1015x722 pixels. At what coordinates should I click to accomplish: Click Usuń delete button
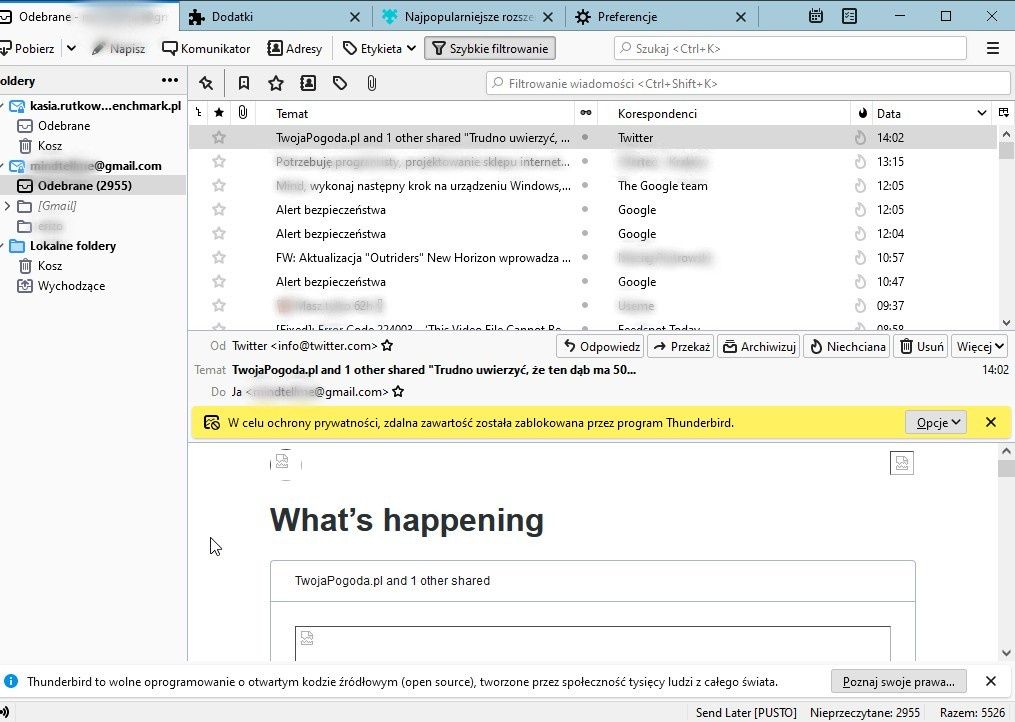920,346
